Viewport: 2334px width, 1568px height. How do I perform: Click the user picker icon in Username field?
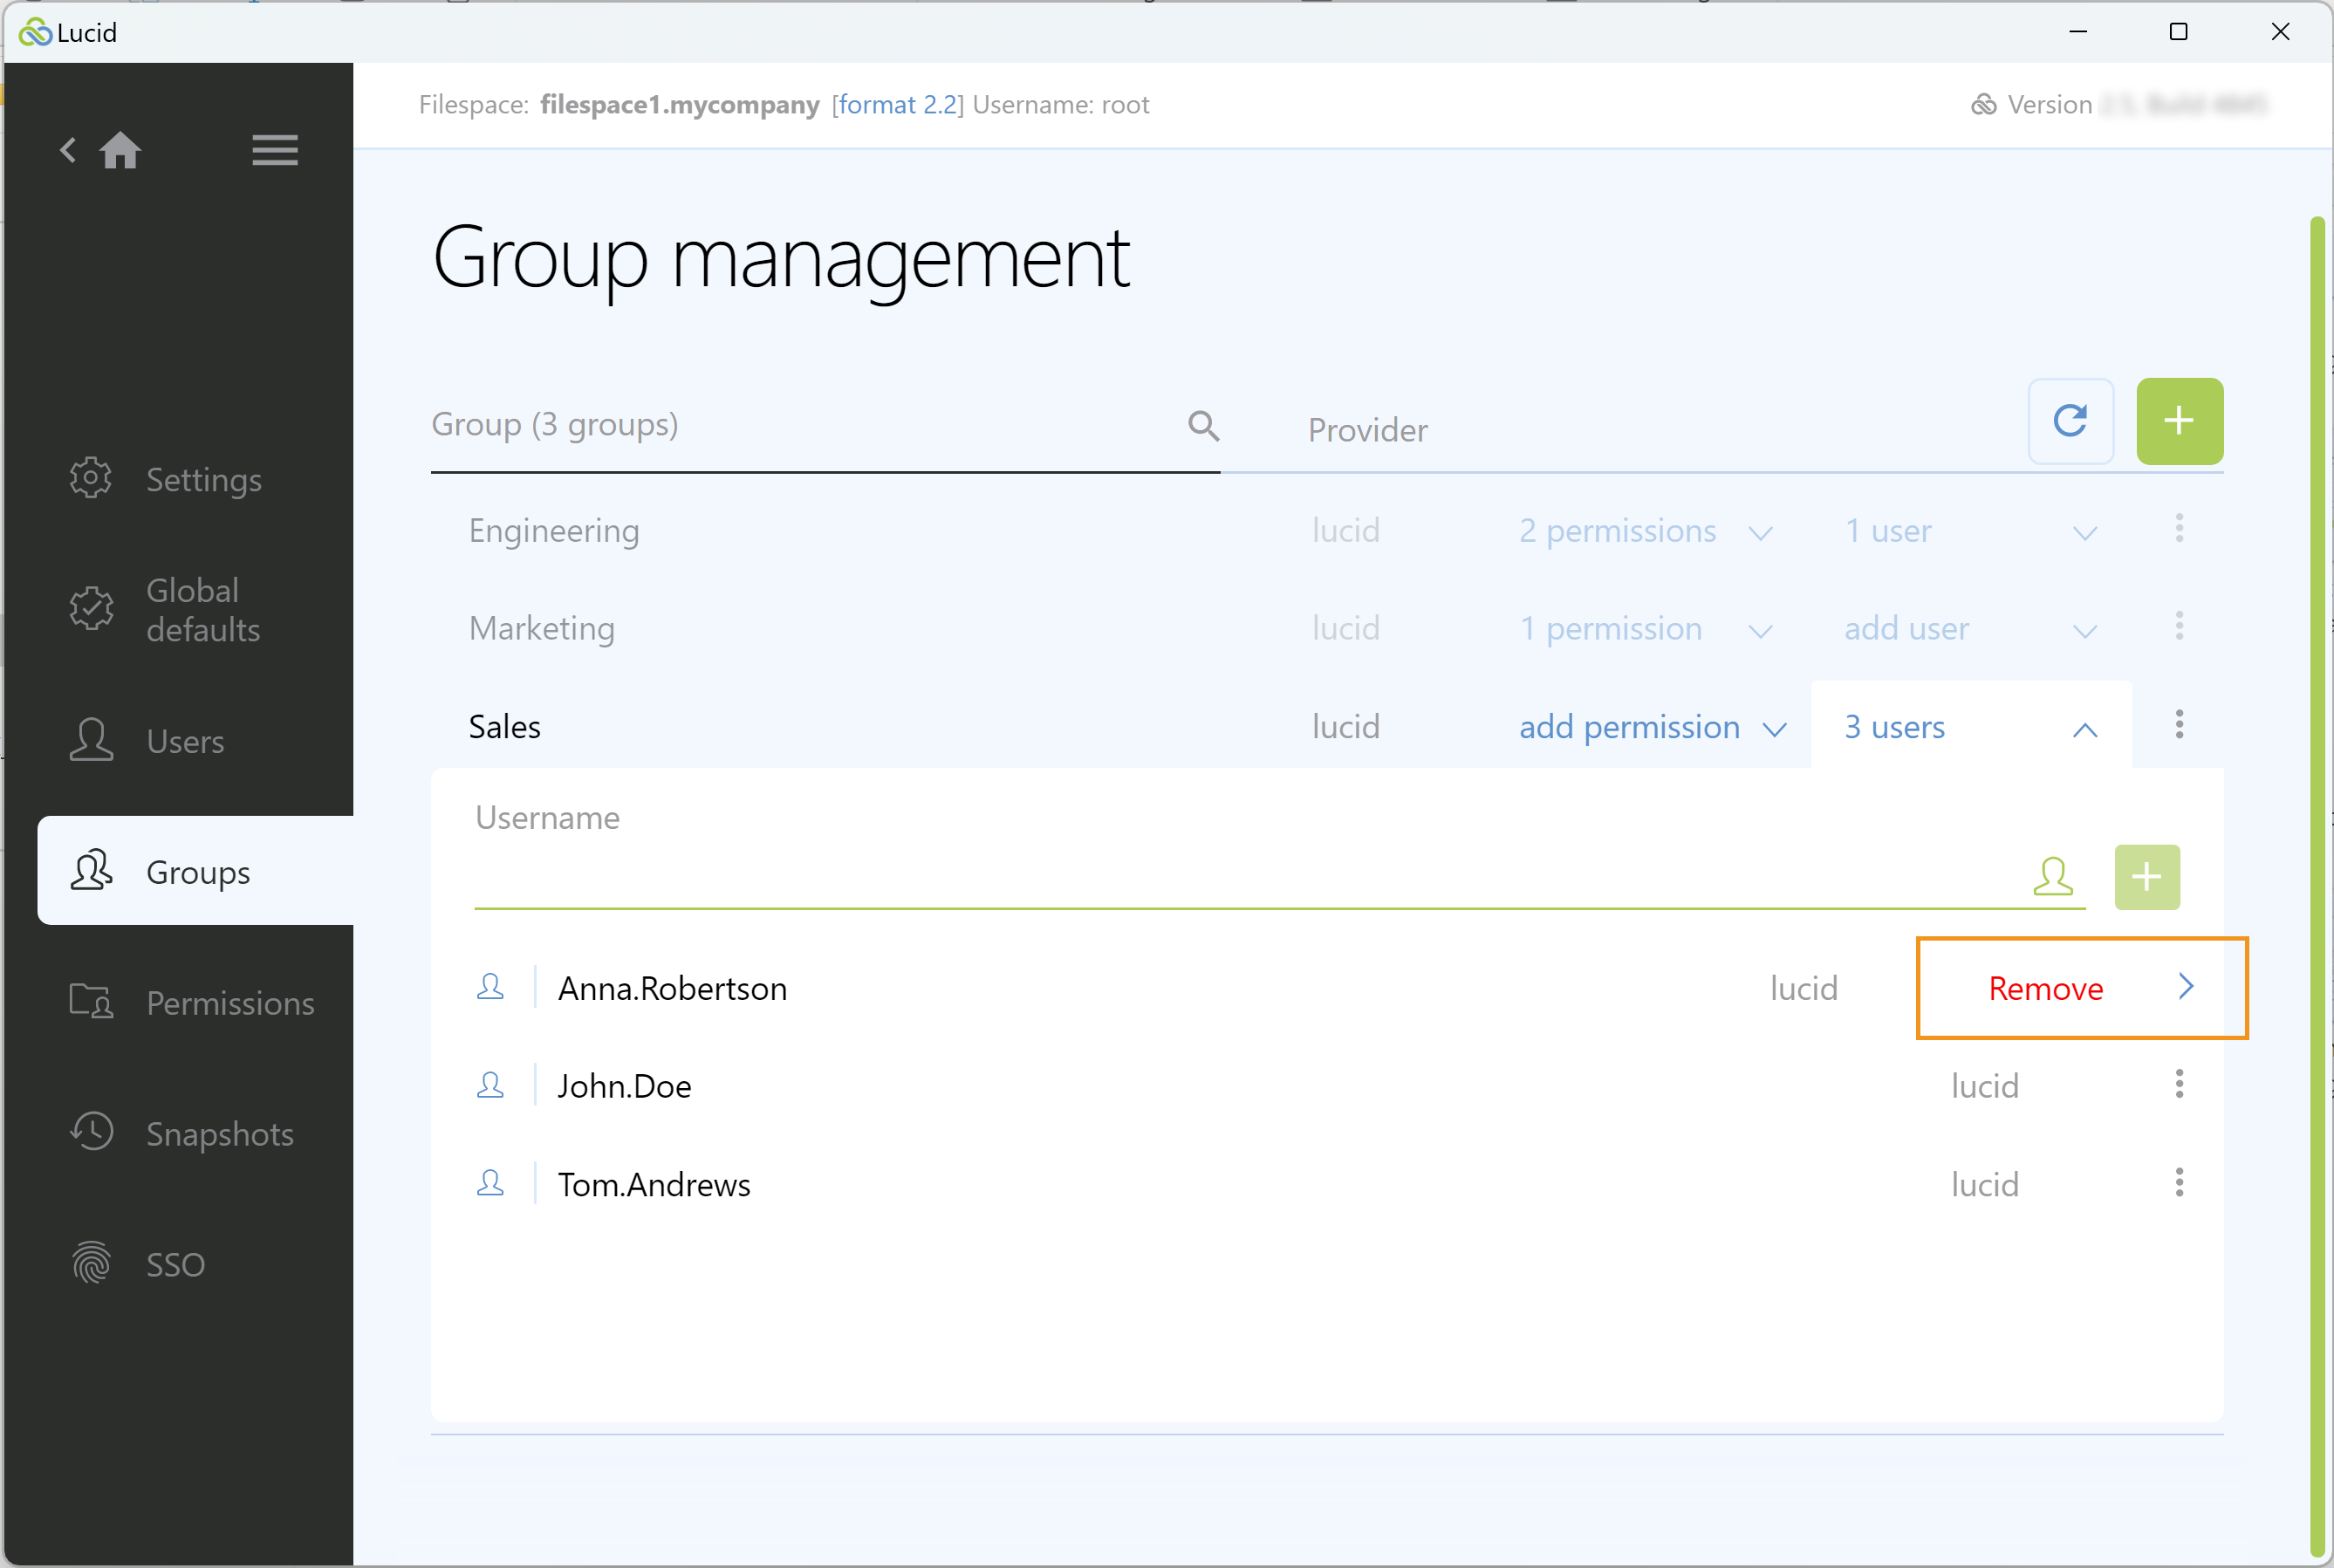pos(2052,877)
